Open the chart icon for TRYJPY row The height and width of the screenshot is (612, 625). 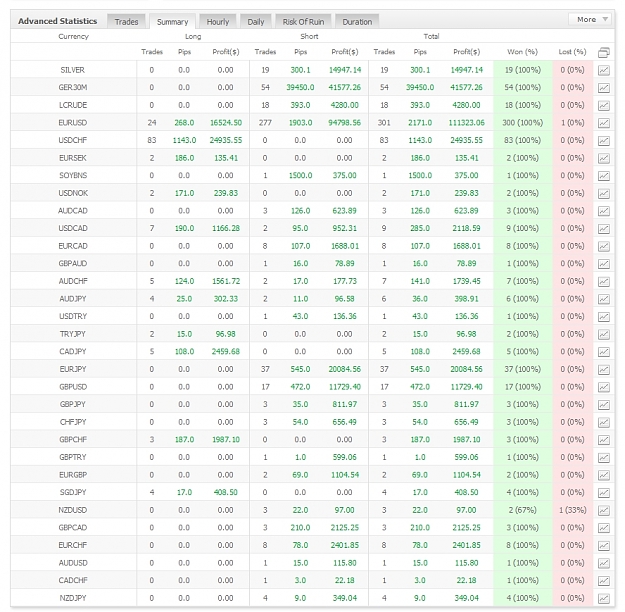pos(603,335)
